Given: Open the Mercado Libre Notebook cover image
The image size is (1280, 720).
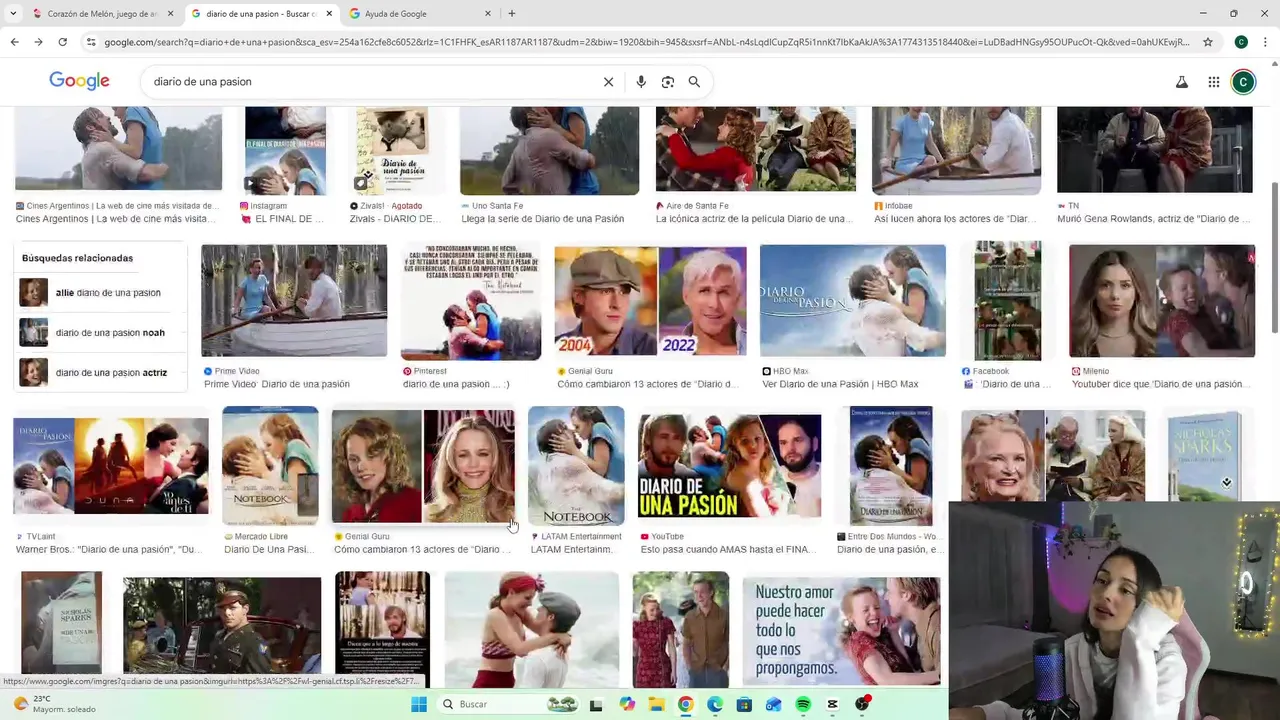Looking at the screenshot, I should click(270, 466).
